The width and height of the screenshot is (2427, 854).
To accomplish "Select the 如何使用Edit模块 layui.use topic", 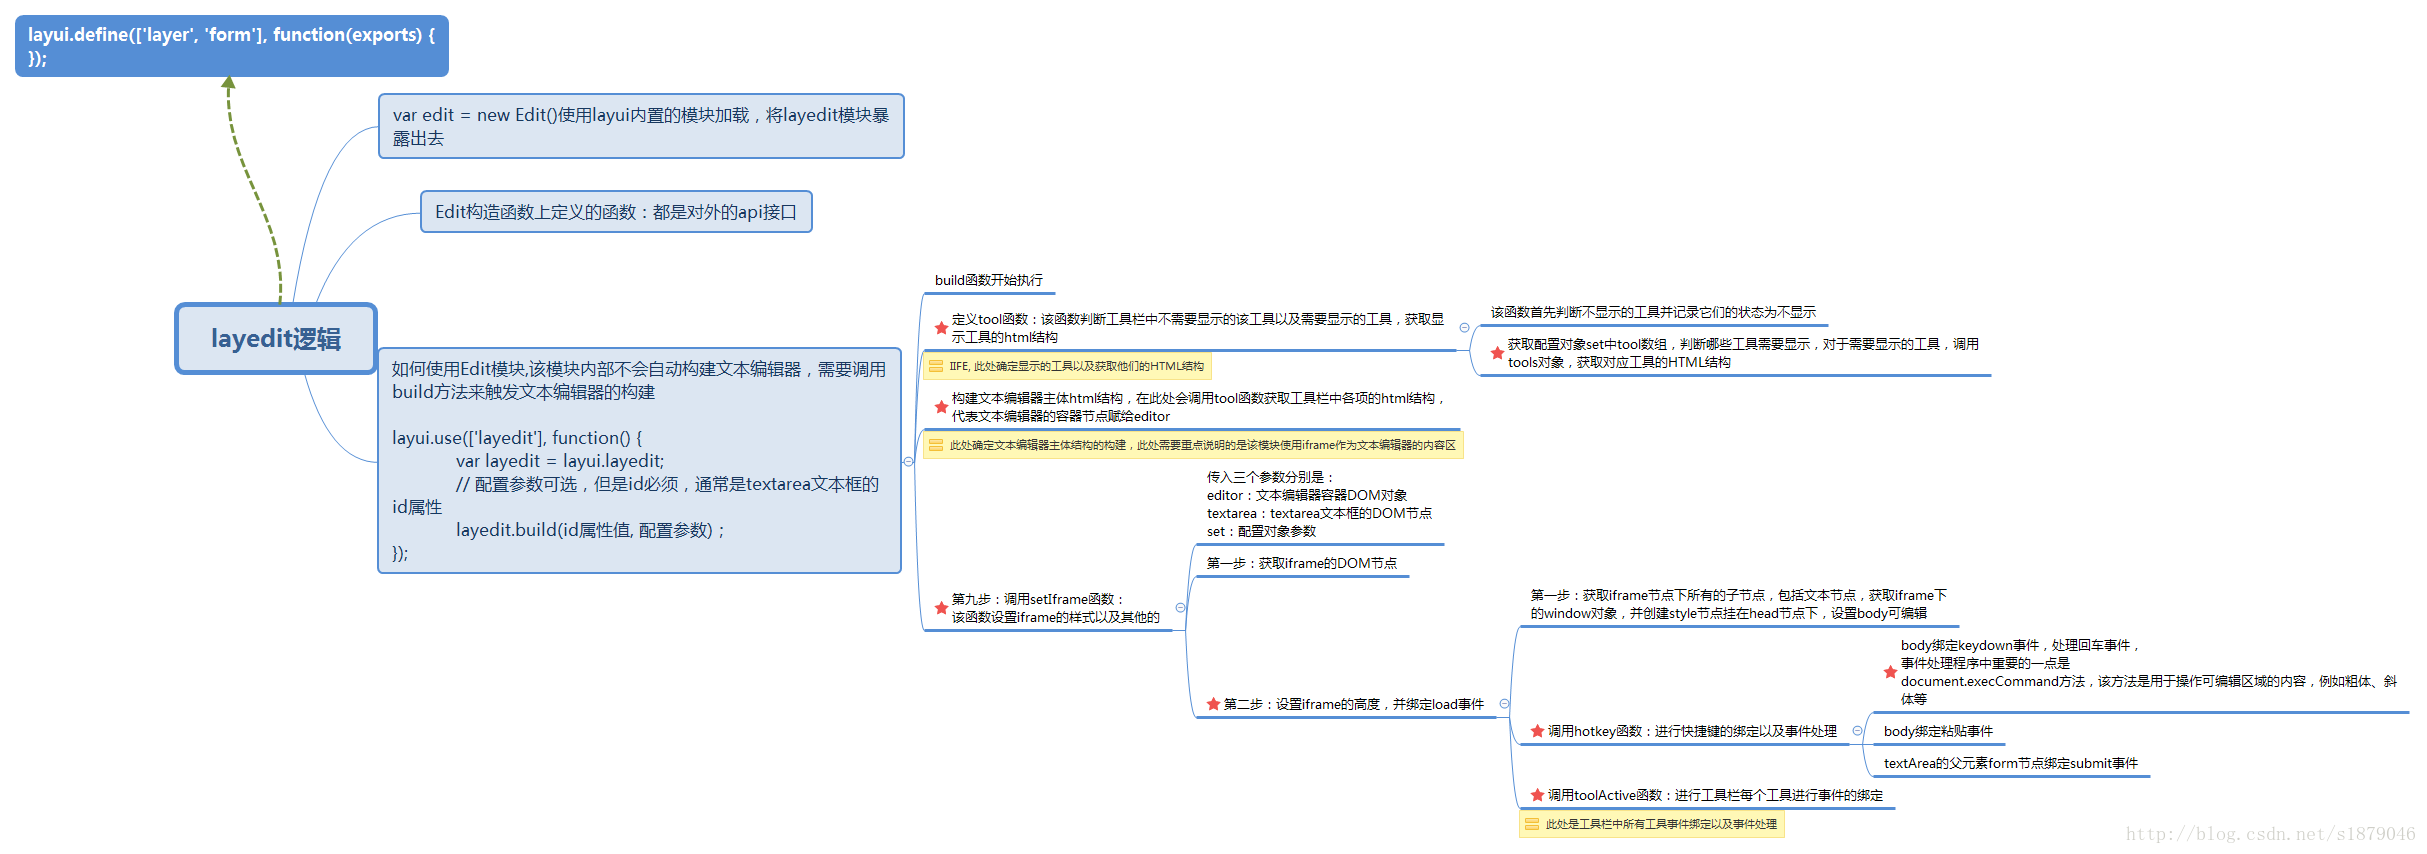I will click(x=640, y=461).
